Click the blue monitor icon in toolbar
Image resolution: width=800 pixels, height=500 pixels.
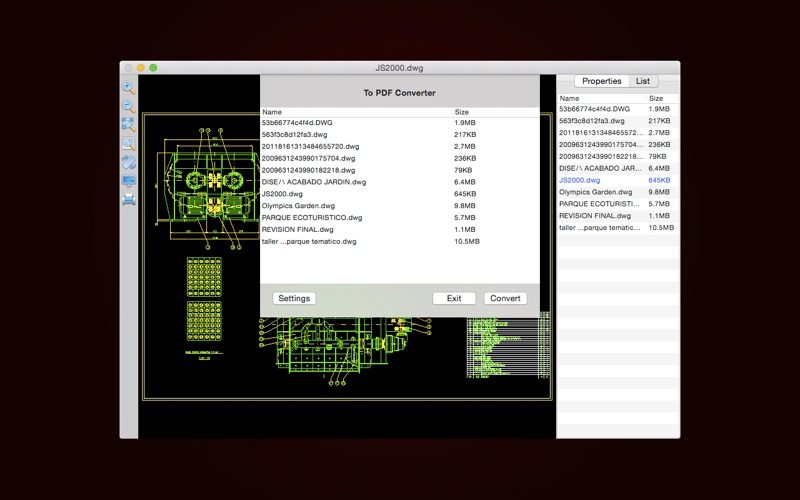129,181
